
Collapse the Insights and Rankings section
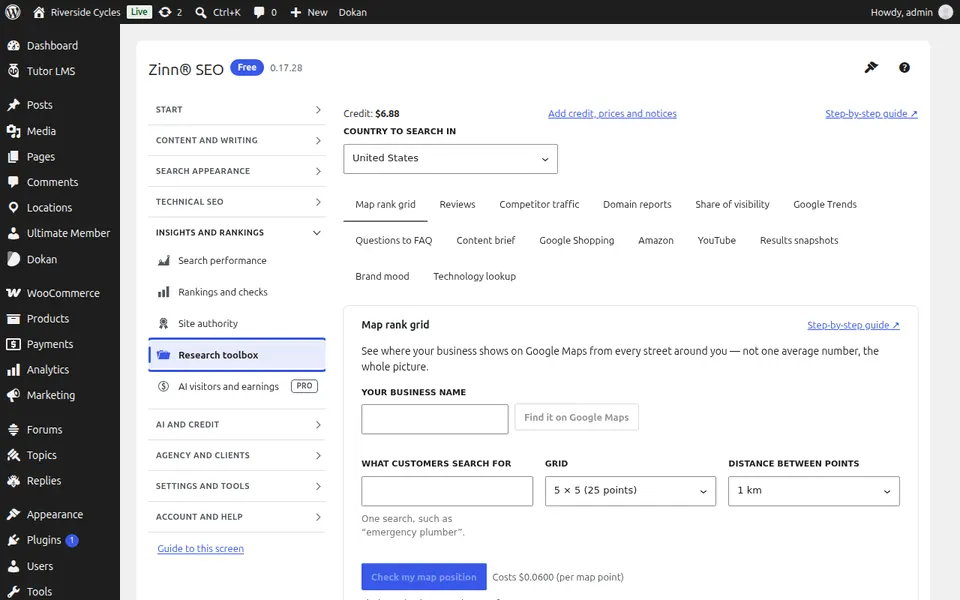pos(236,233)
